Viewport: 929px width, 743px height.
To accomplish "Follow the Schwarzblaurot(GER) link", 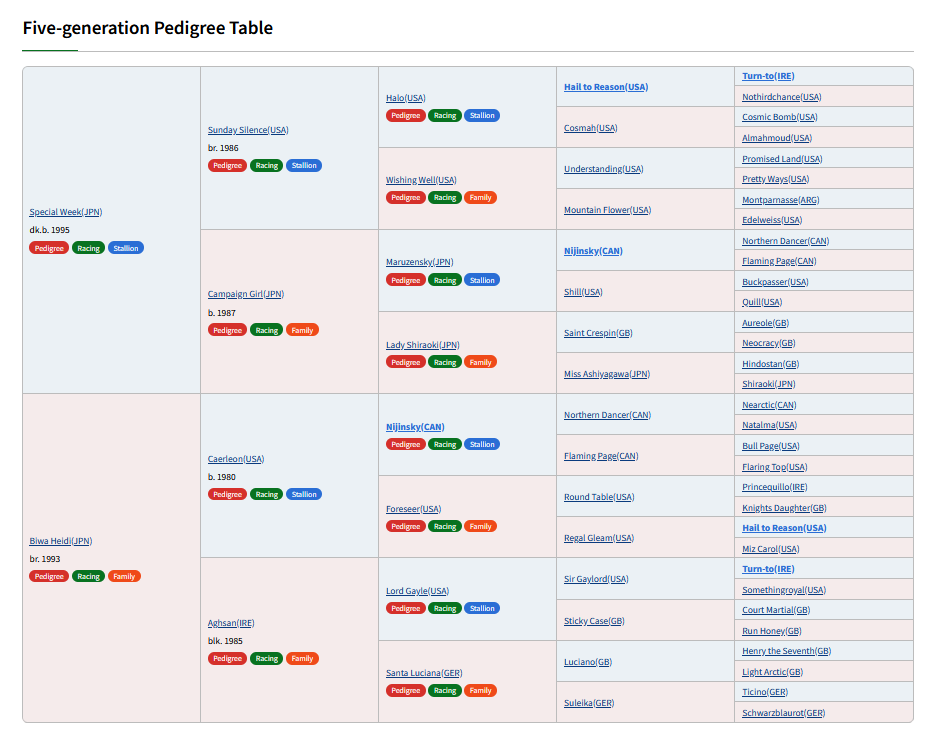I will click(783, 712).
